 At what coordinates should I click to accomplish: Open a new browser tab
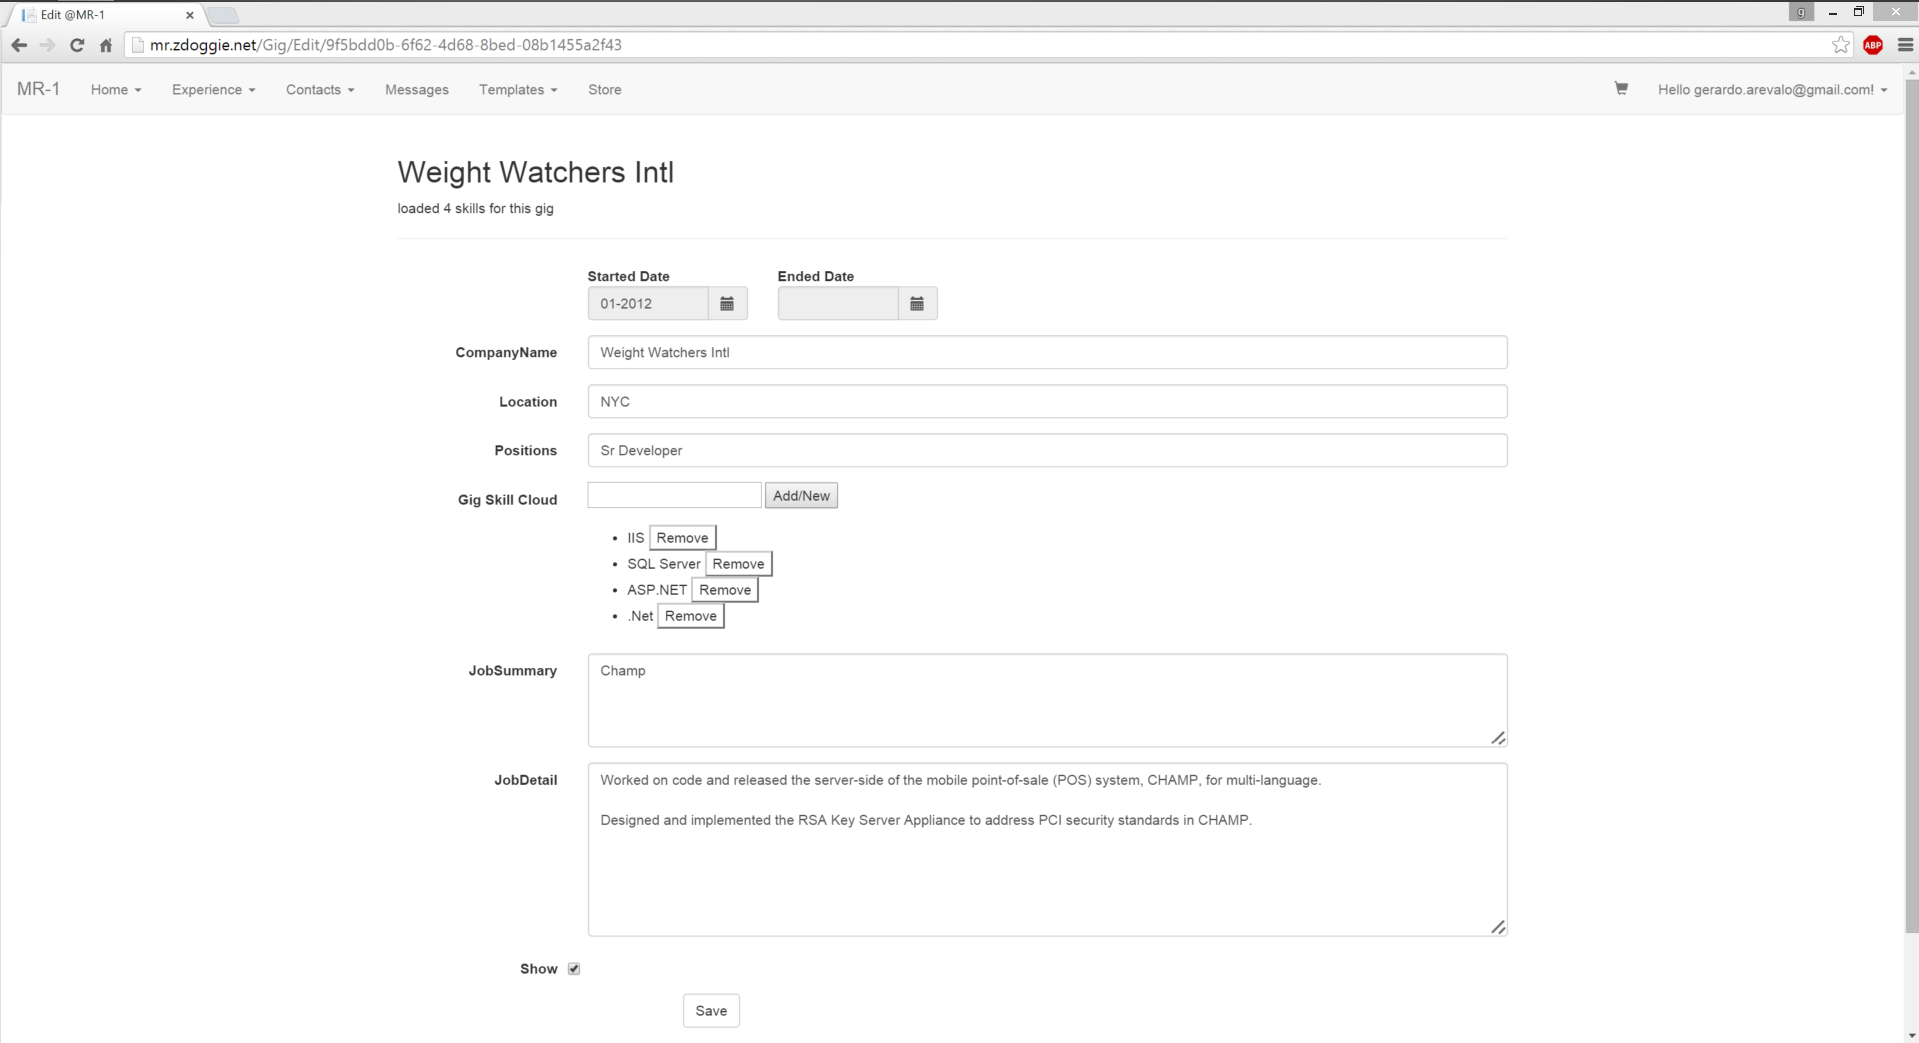coord(223,15)
